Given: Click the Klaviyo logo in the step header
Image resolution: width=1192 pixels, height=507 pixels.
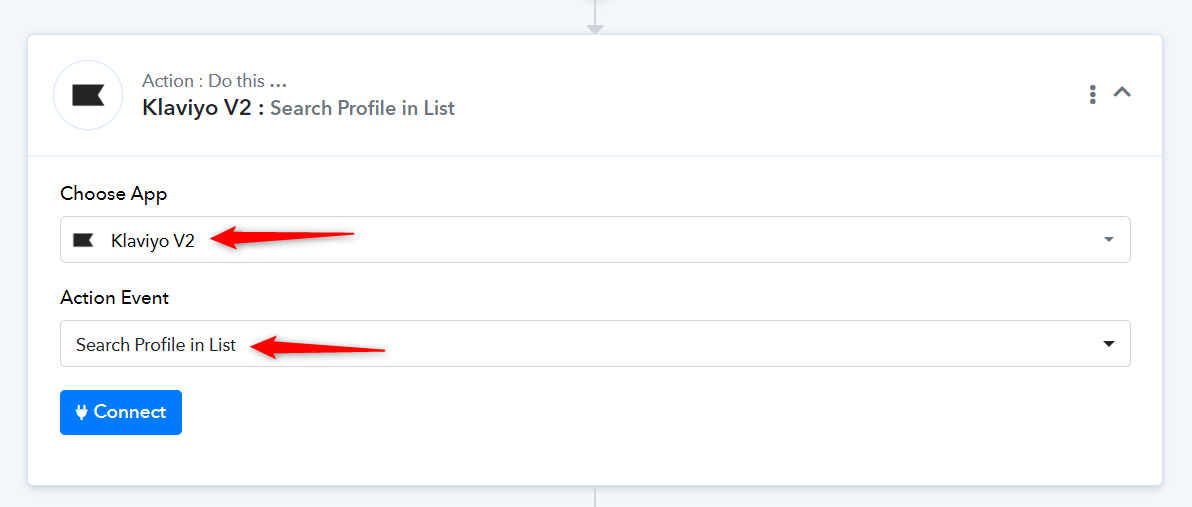Looking at the screenshot, I should (x=87, y=95).
